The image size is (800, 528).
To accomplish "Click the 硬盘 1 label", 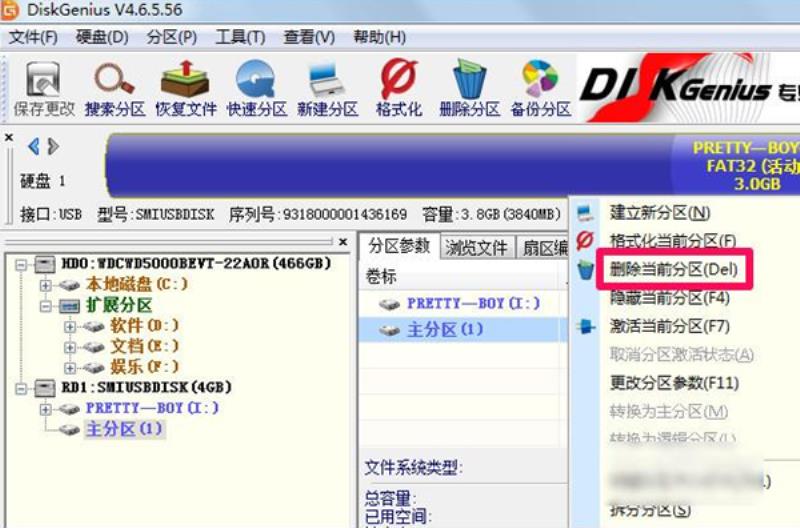I will tap(42, 181).
